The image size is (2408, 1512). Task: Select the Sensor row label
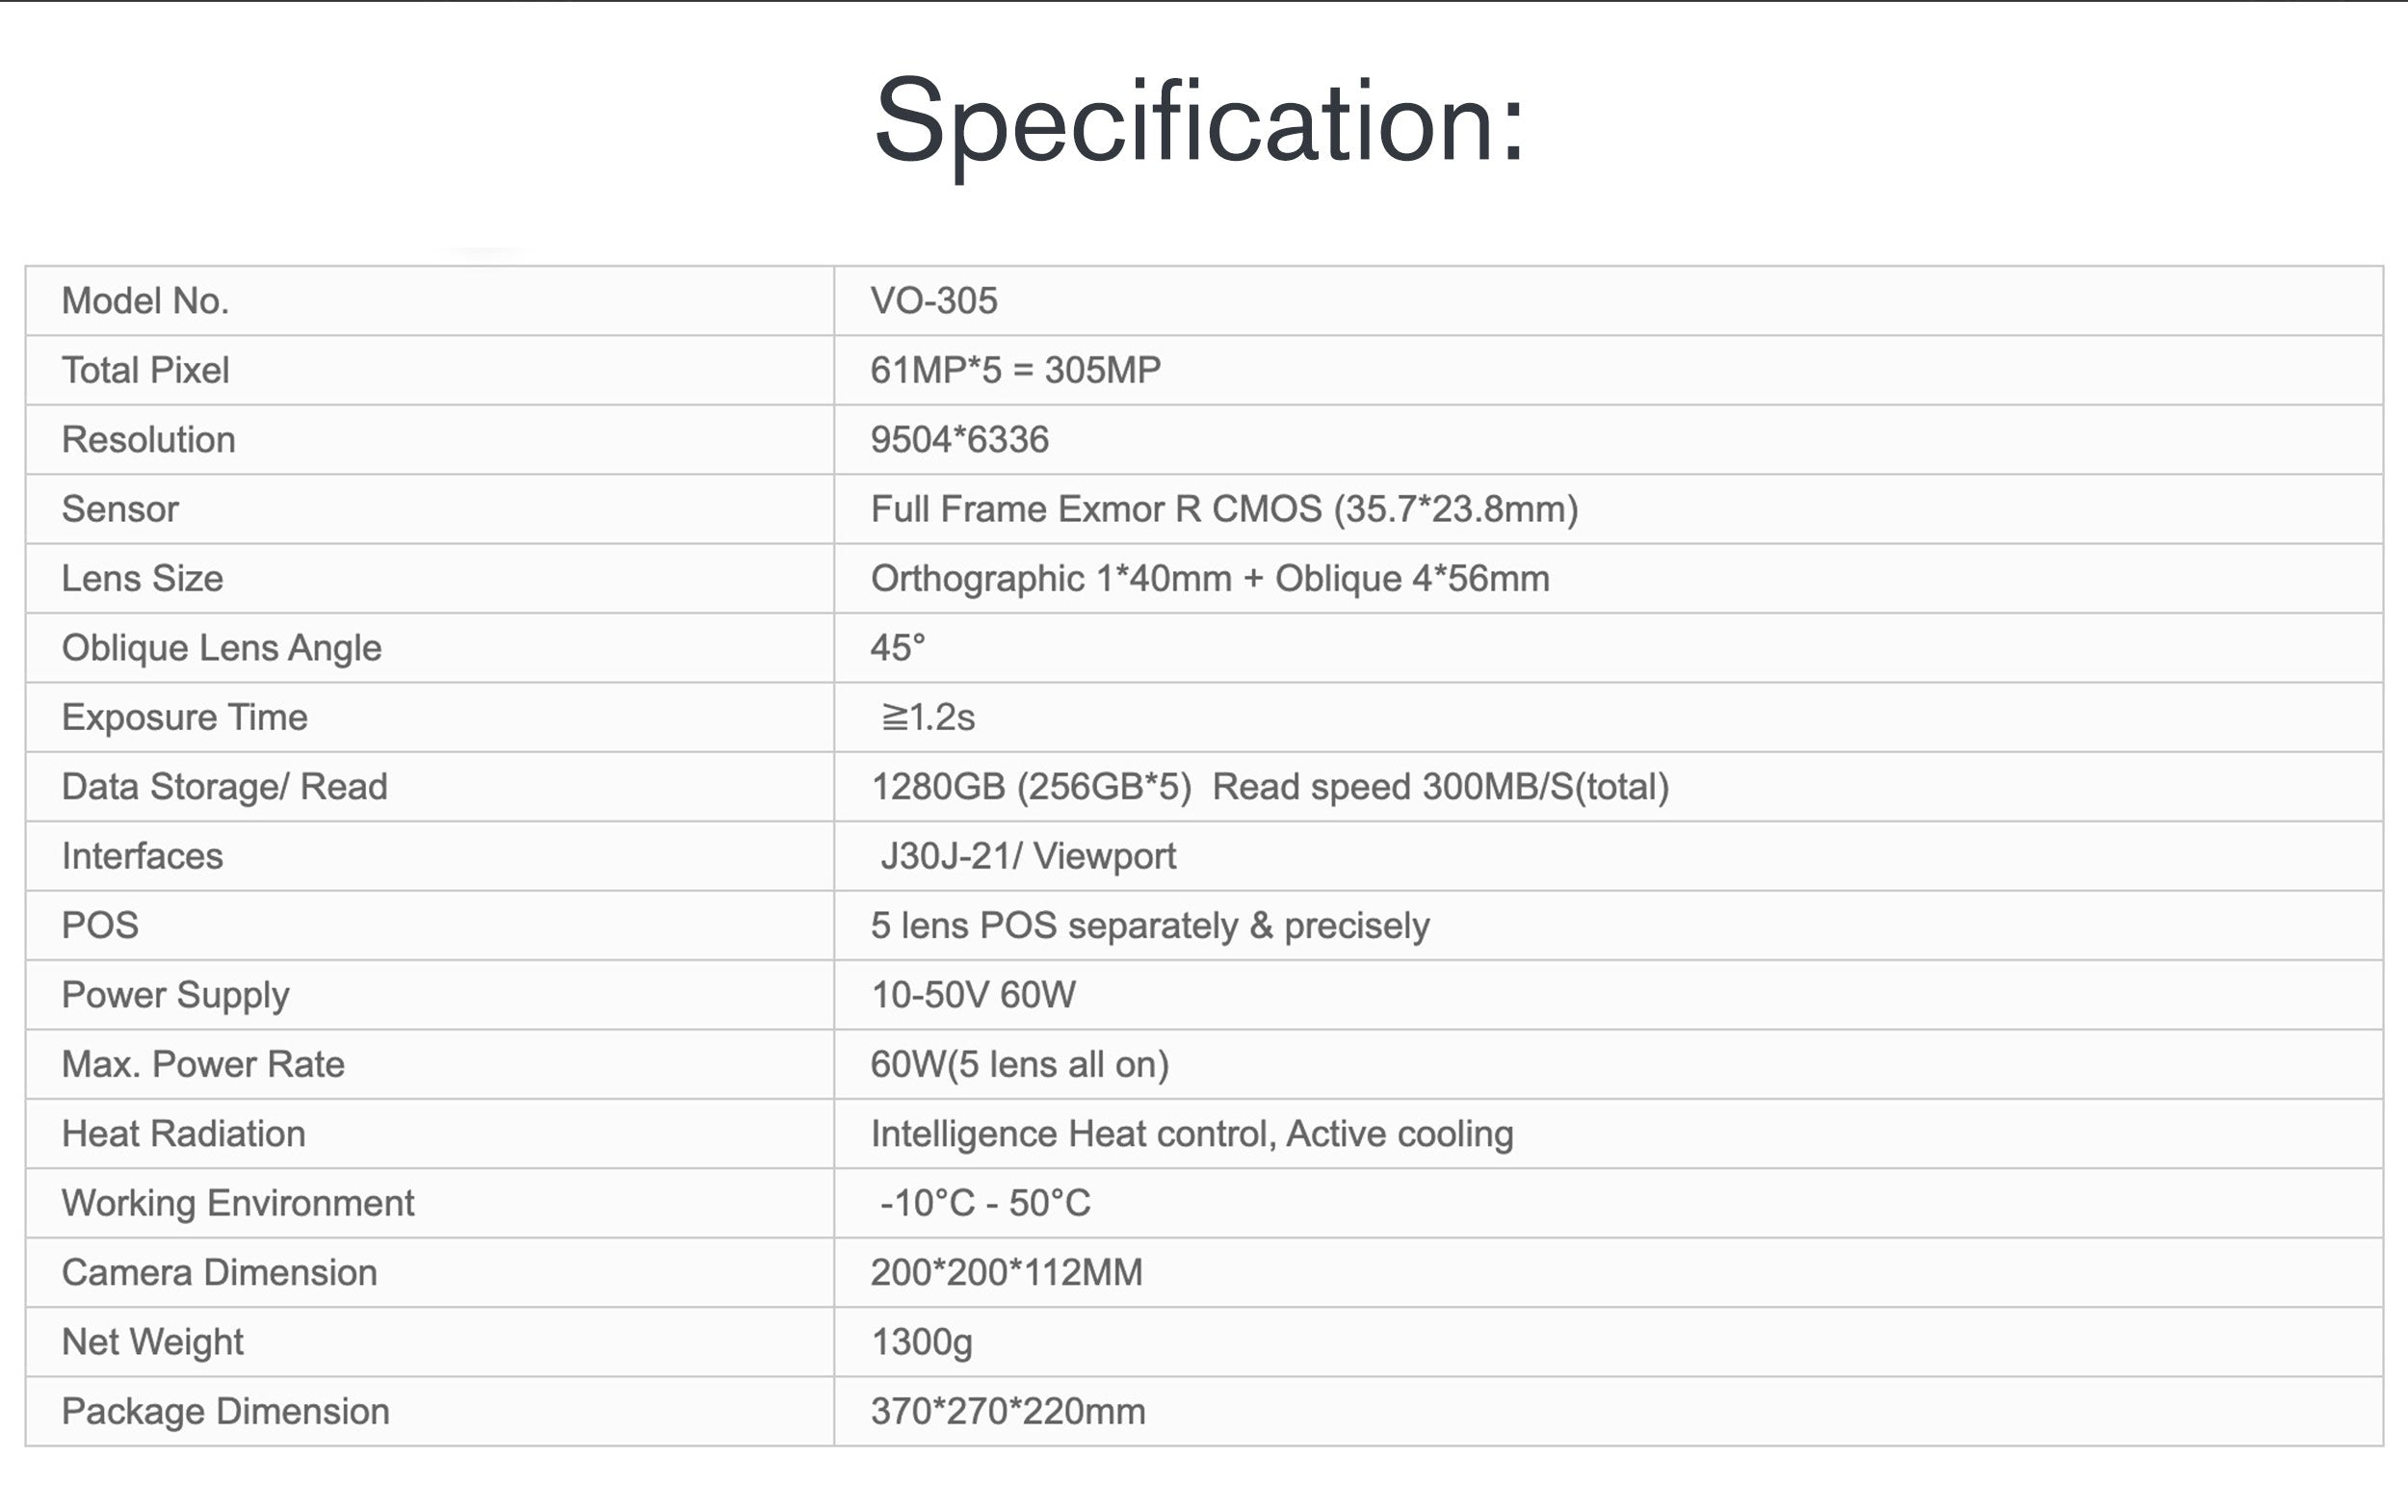120,509
